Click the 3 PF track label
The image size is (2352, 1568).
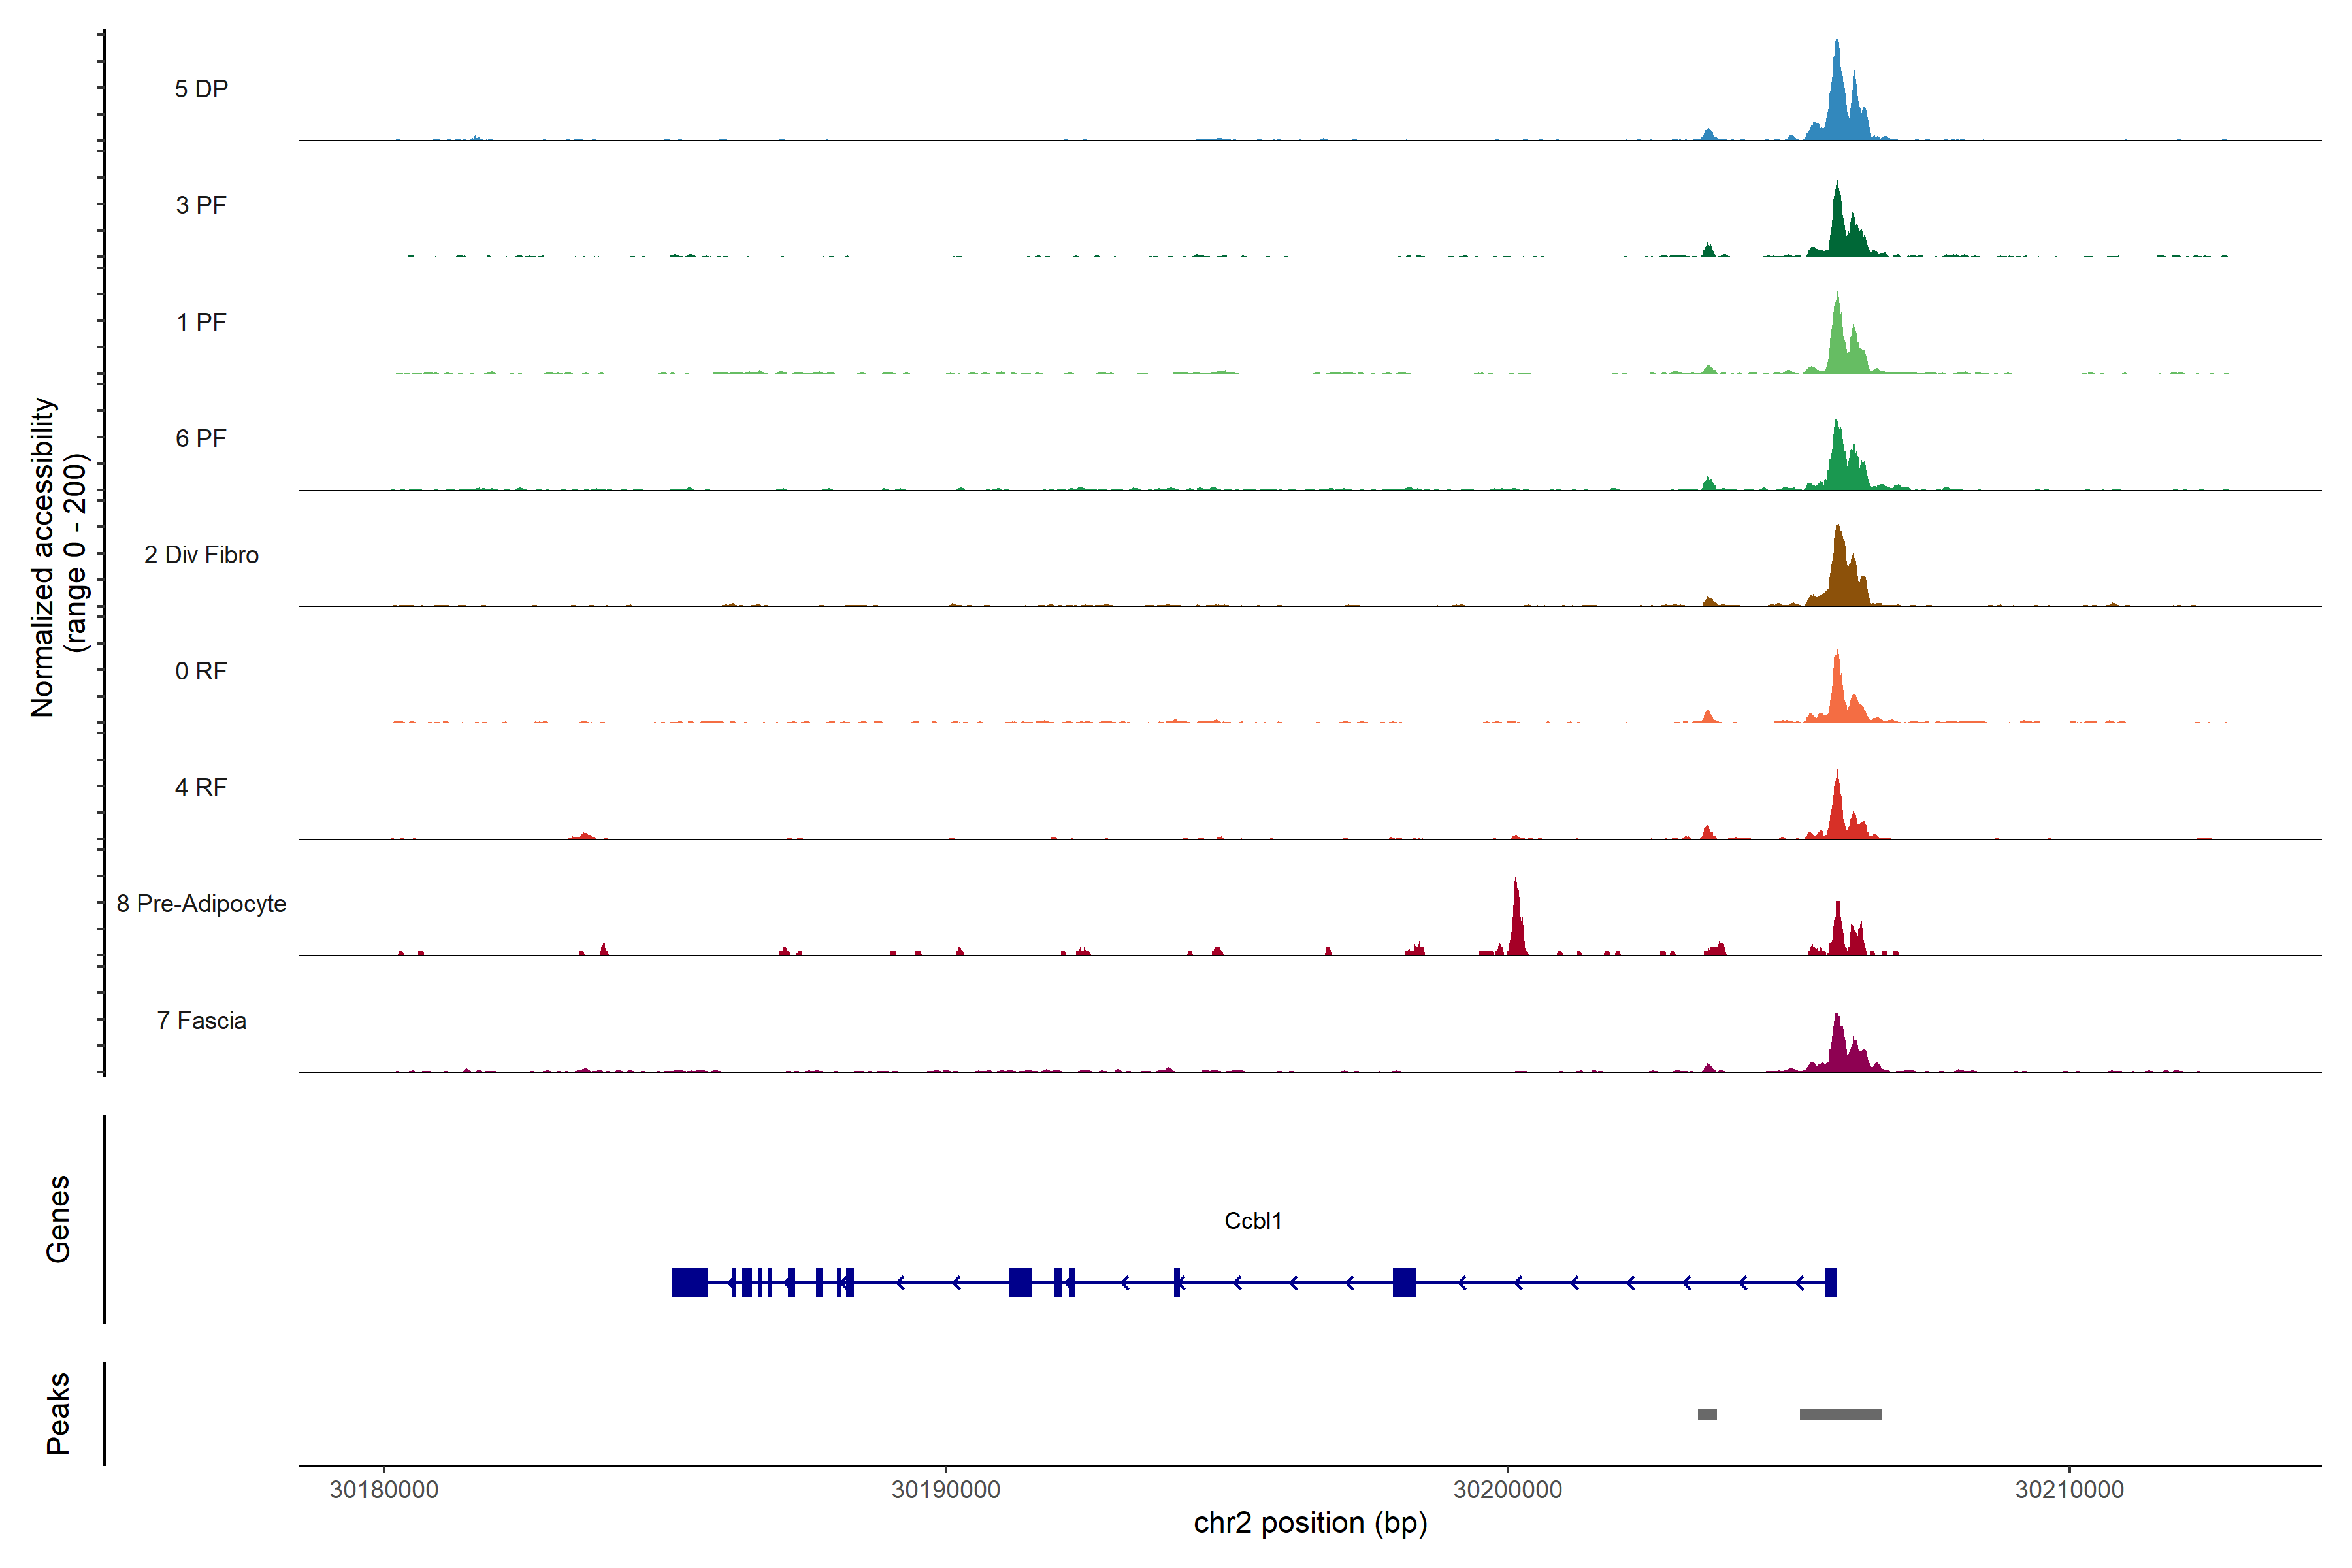click(201, 205)
